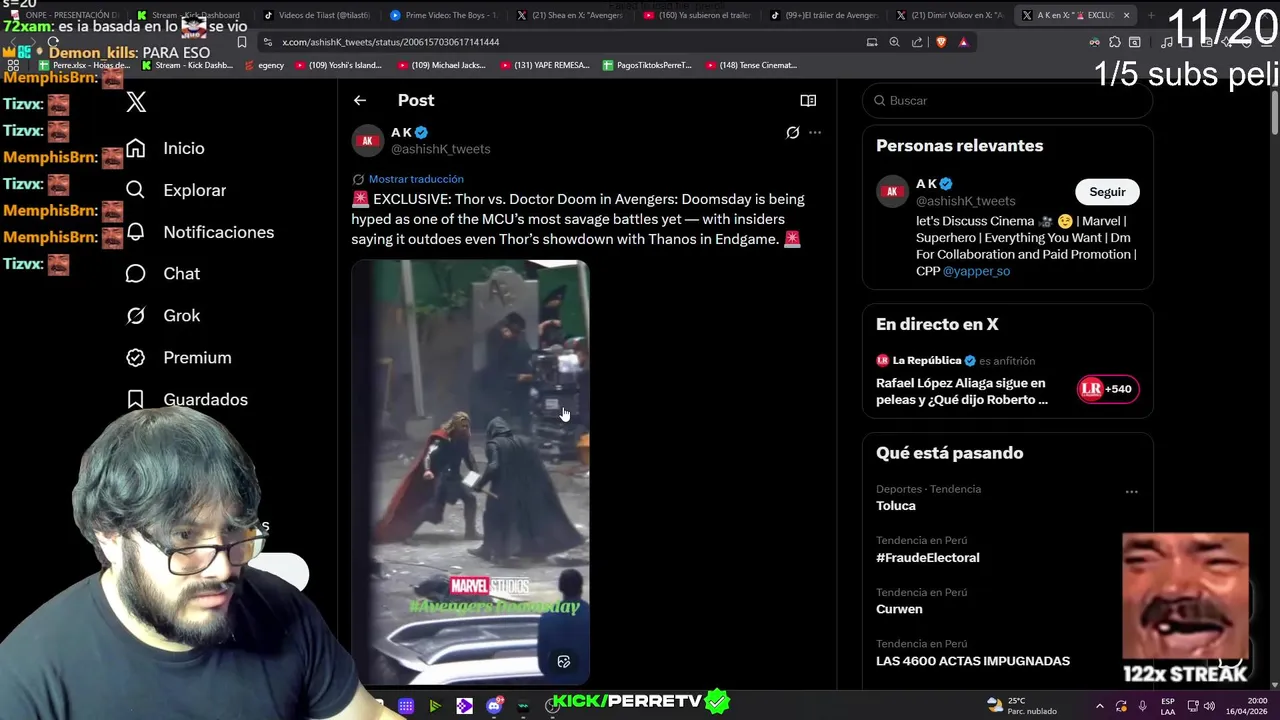Open the Curwen trend
Viewport: 1280px width, 720px height.
(899, 609)
